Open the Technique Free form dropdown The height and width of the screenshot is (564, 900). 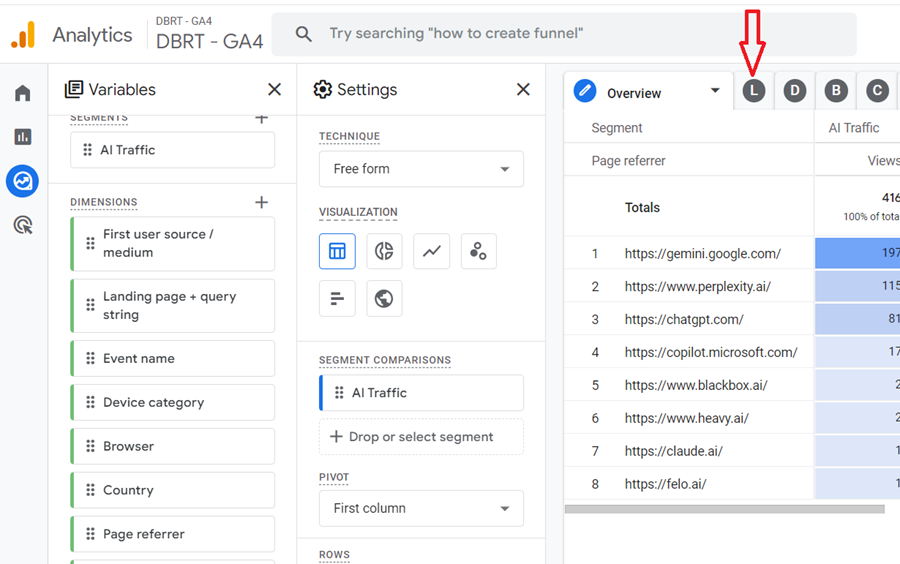[x=421, y=169]
